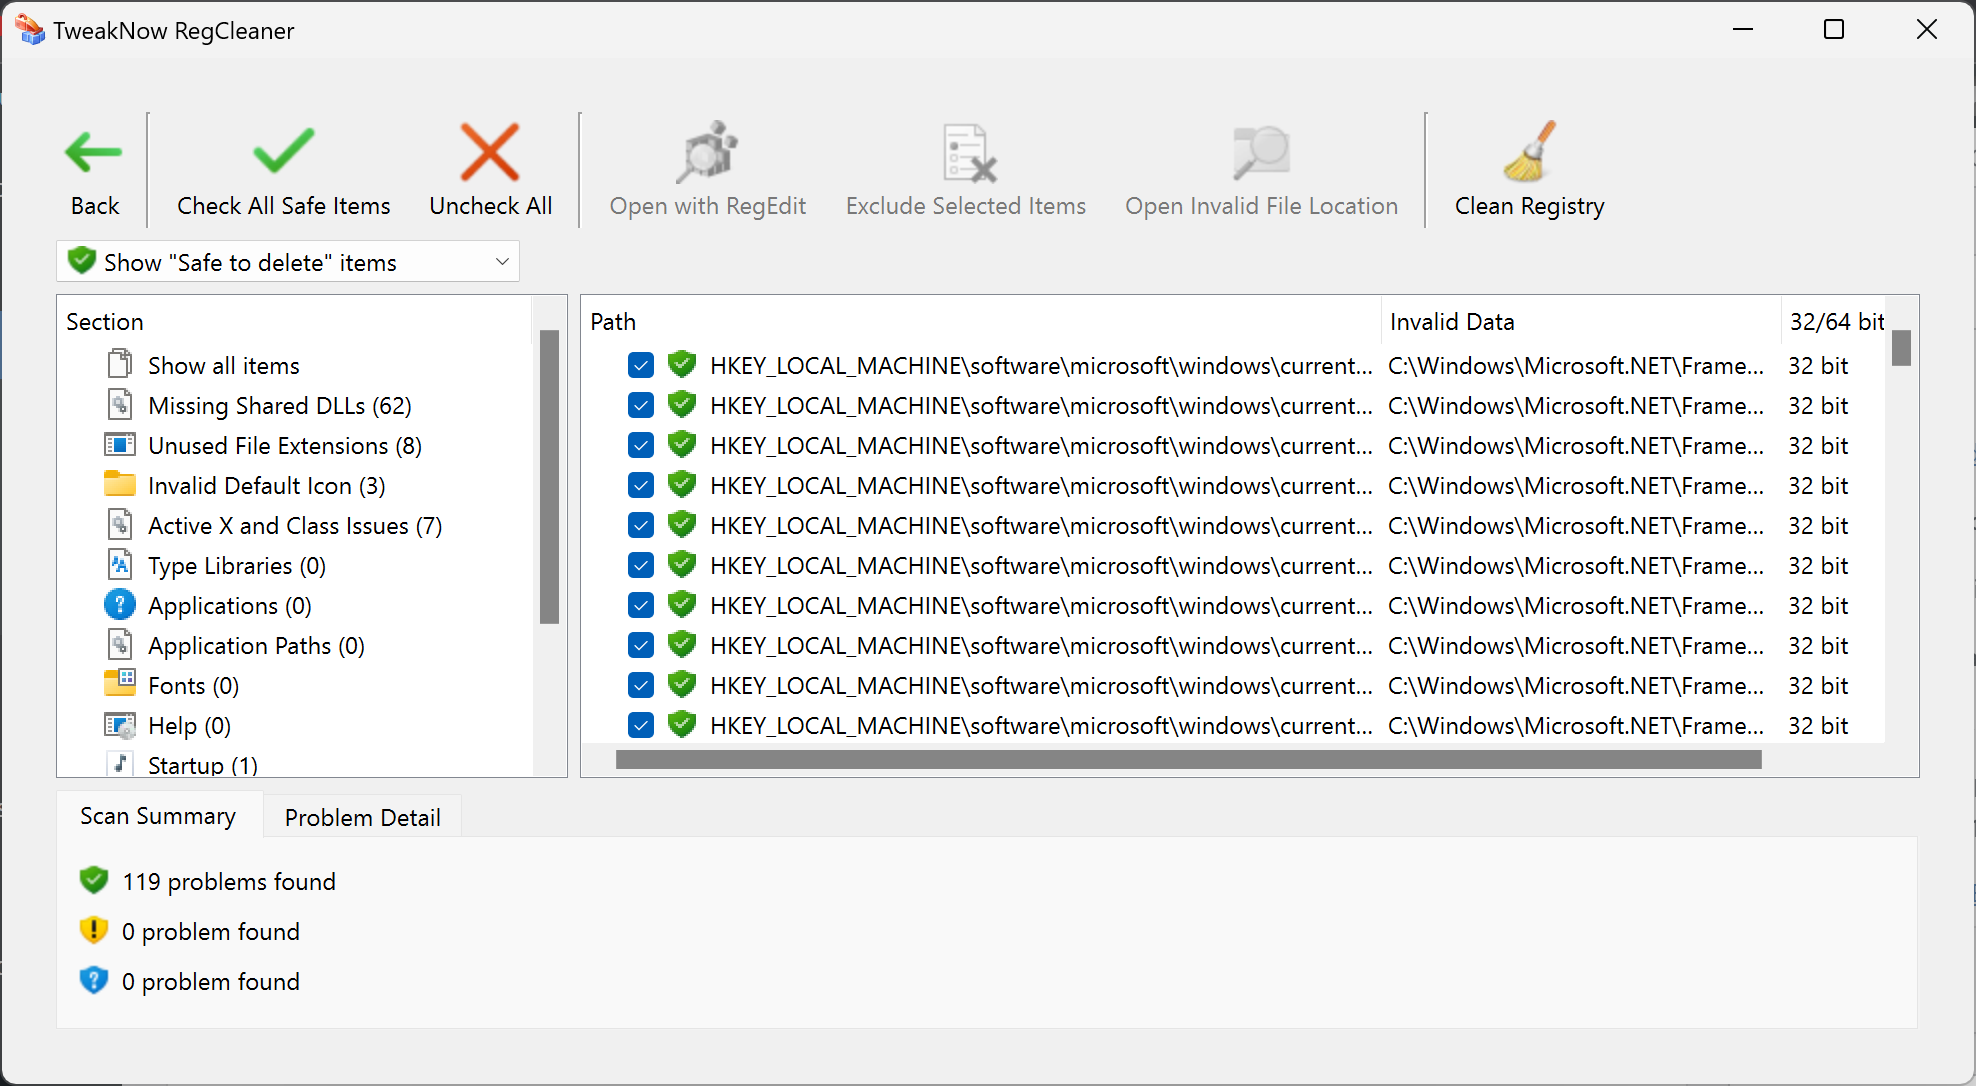The width and height of the screenshot is (1976, 1086).
Task: Click the 119 problems found text
Action: click(x=229, y=881)
